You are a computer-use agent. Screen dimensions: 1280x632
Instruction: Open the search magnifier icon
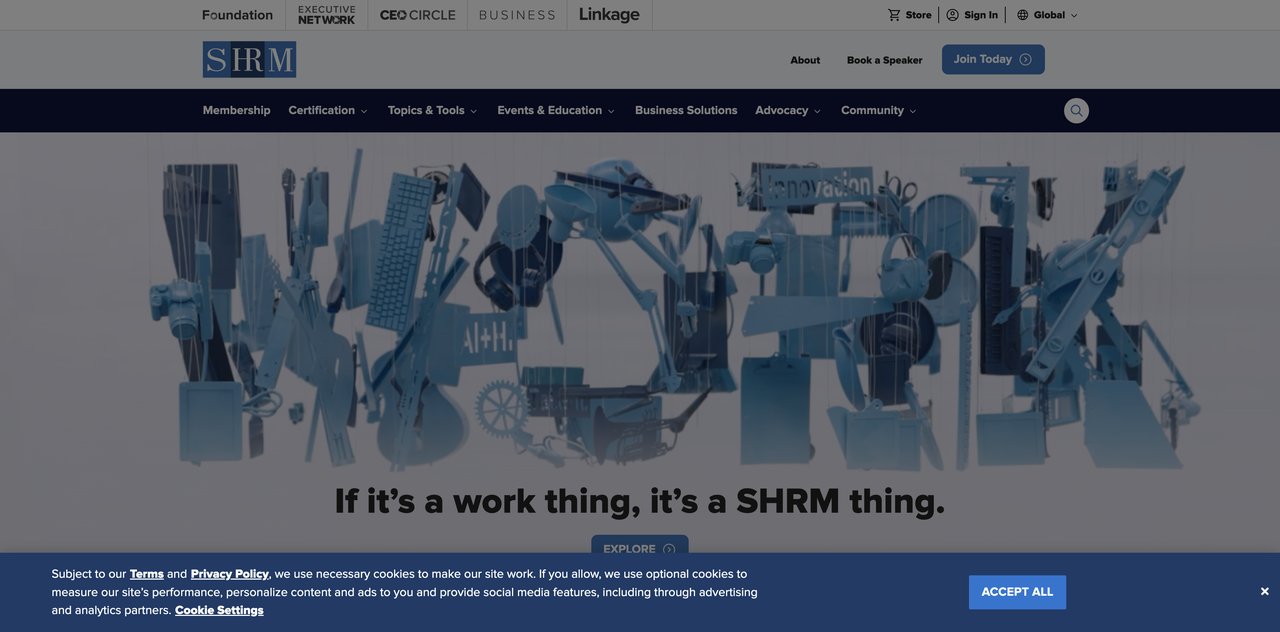pyautogui.click(x=1076, y=111)
